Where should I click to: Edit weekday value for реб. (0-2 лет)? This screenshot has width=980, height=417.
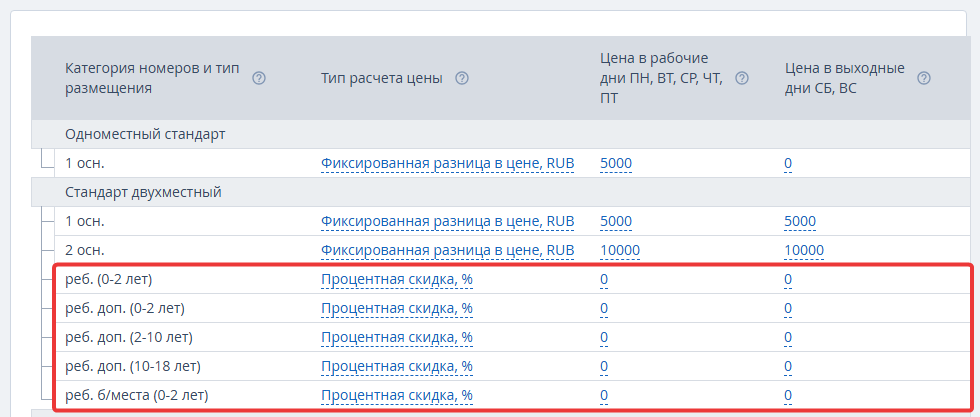click(604, 279)
